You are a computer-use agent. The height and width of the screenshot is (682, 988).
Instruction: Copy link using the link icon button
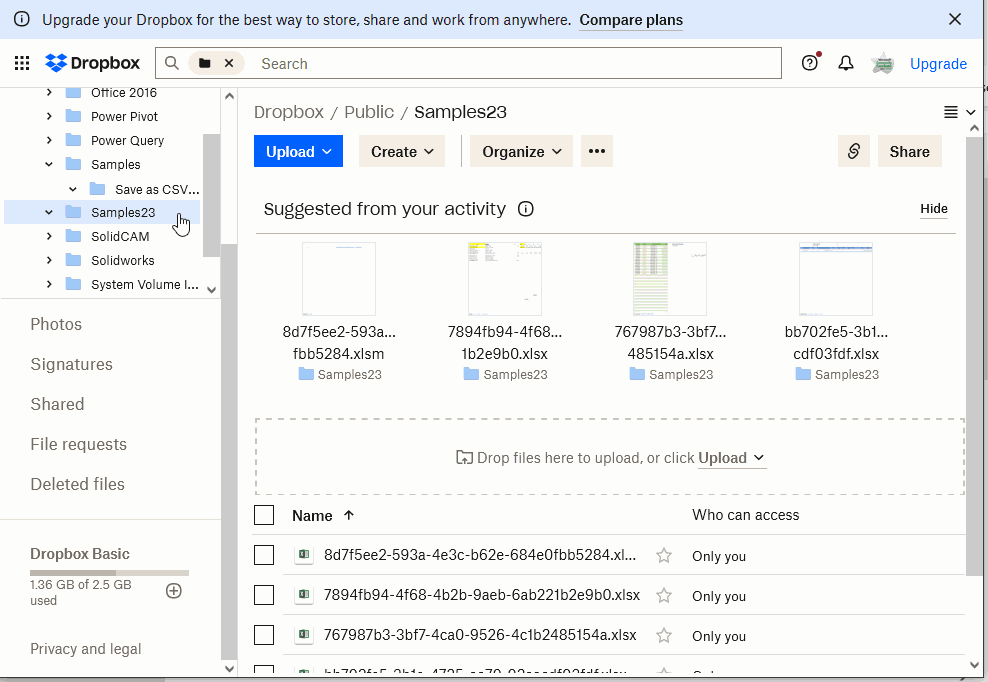tap(854, 151)
